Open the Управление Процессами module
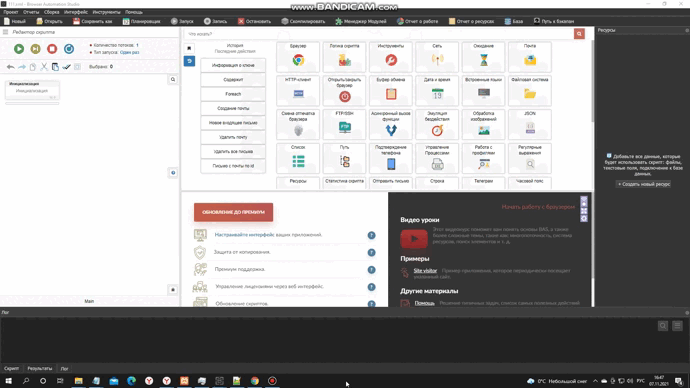 click(437, 158)
